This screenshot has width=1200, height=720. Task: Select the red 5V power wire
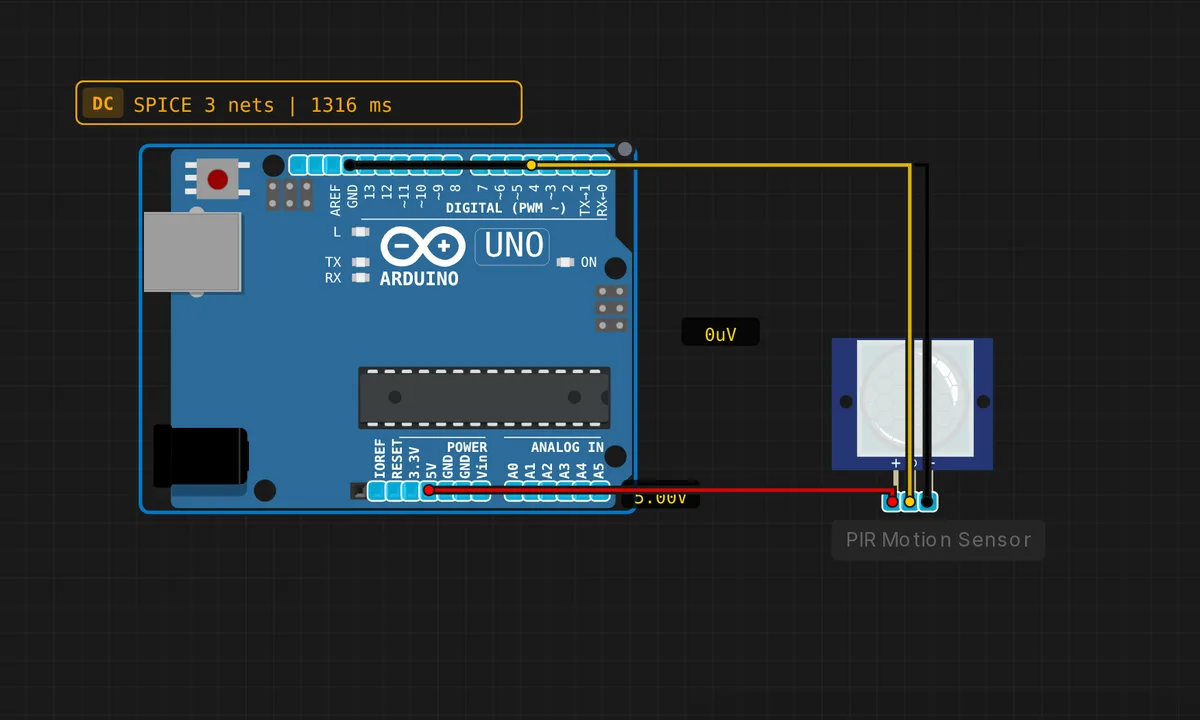660,490
